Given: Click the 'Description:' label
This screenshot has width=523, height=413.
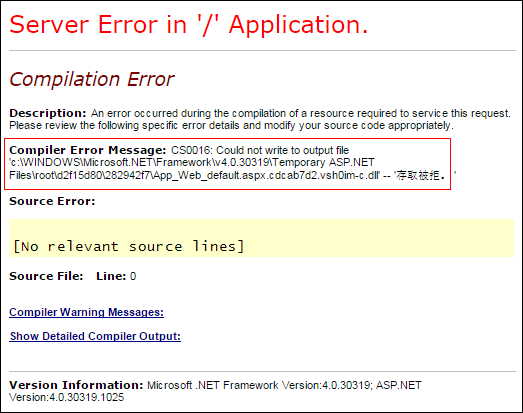Looking at the screenshot, I should (x=48, y=113).
